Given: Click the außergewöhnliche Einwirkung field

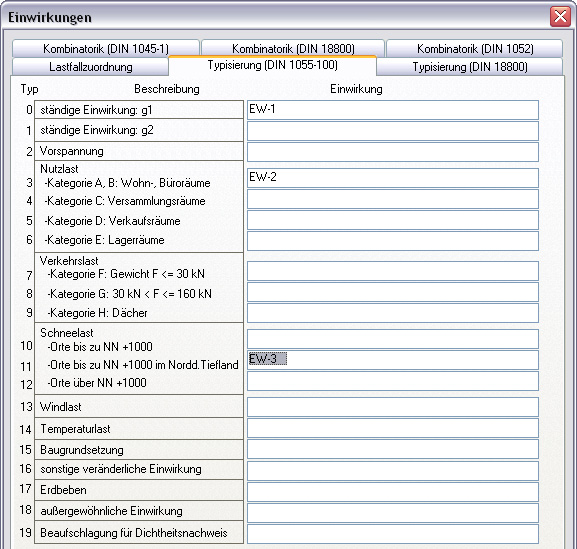Looking at the screenshot, I should (x=393, y=513).
